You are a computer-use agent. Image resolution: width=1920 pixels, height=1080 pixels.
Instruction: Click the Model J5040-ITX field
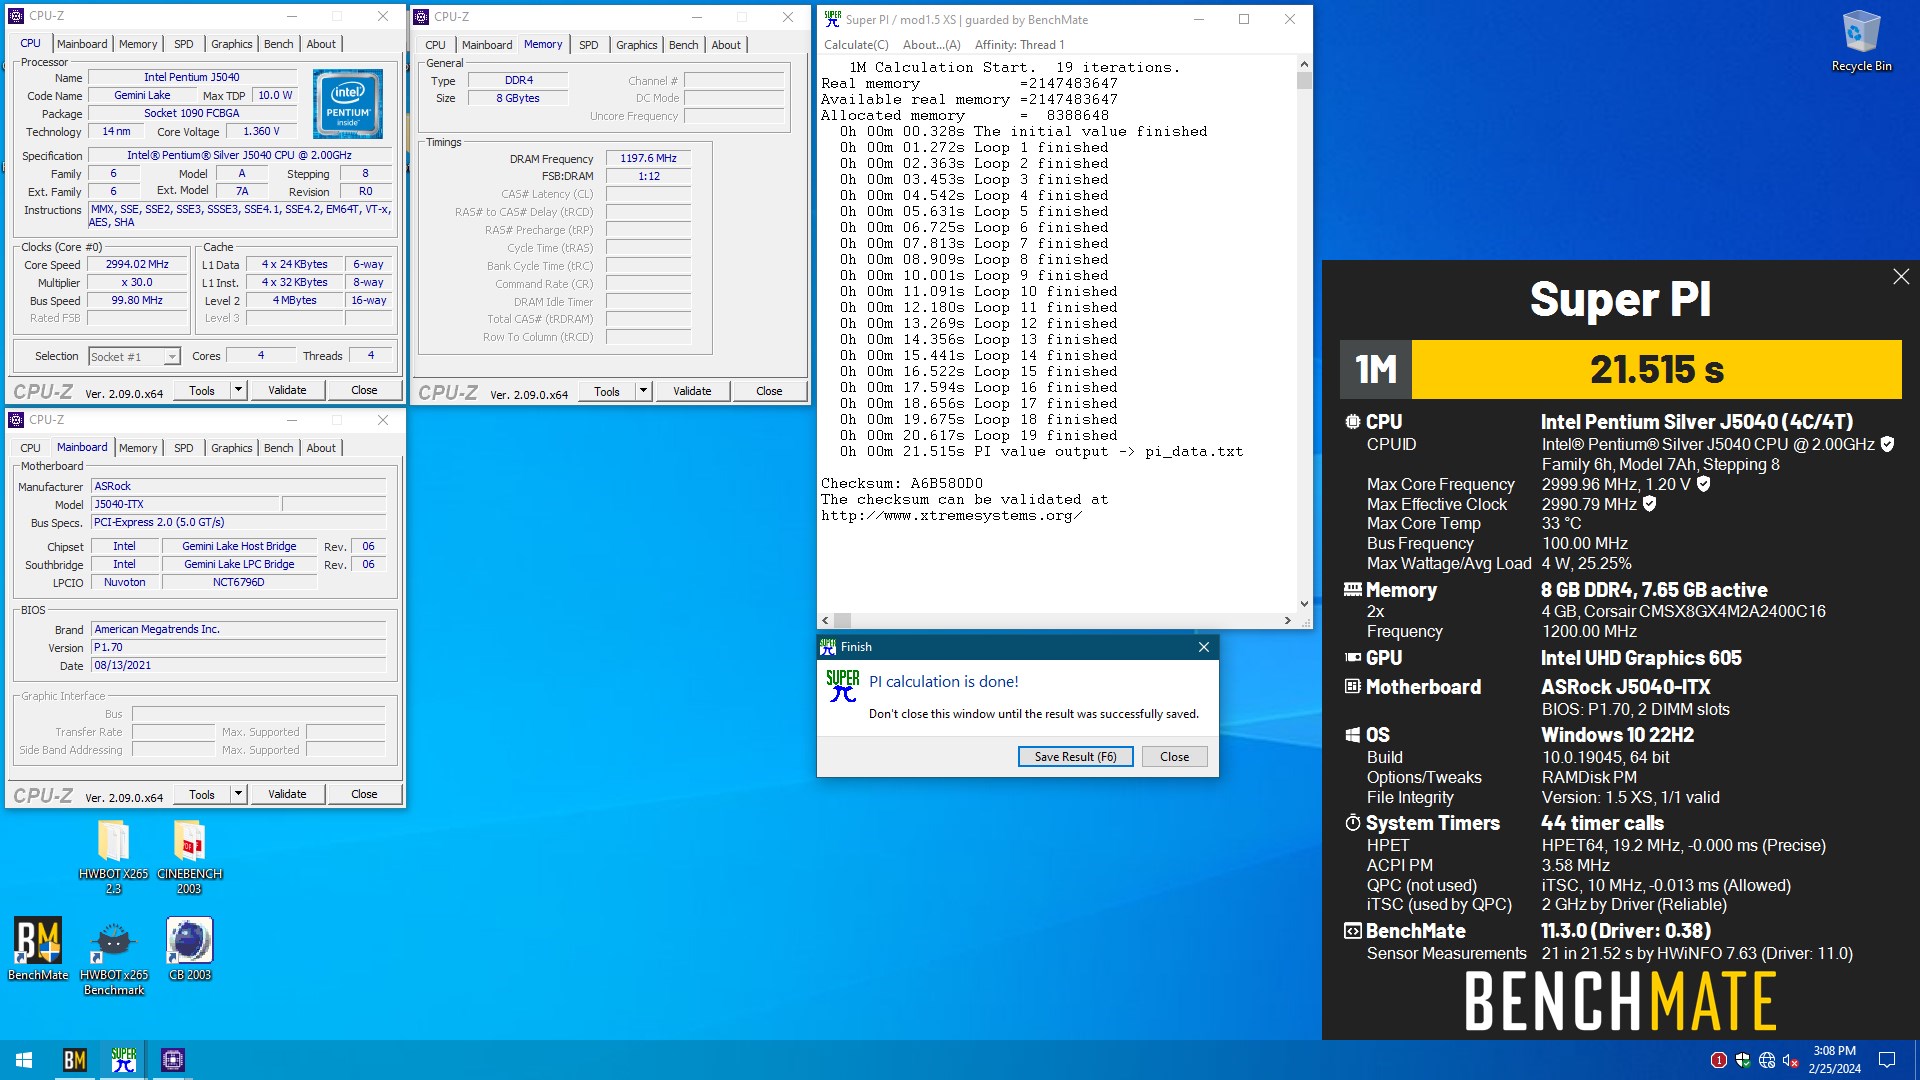[185, 505]
